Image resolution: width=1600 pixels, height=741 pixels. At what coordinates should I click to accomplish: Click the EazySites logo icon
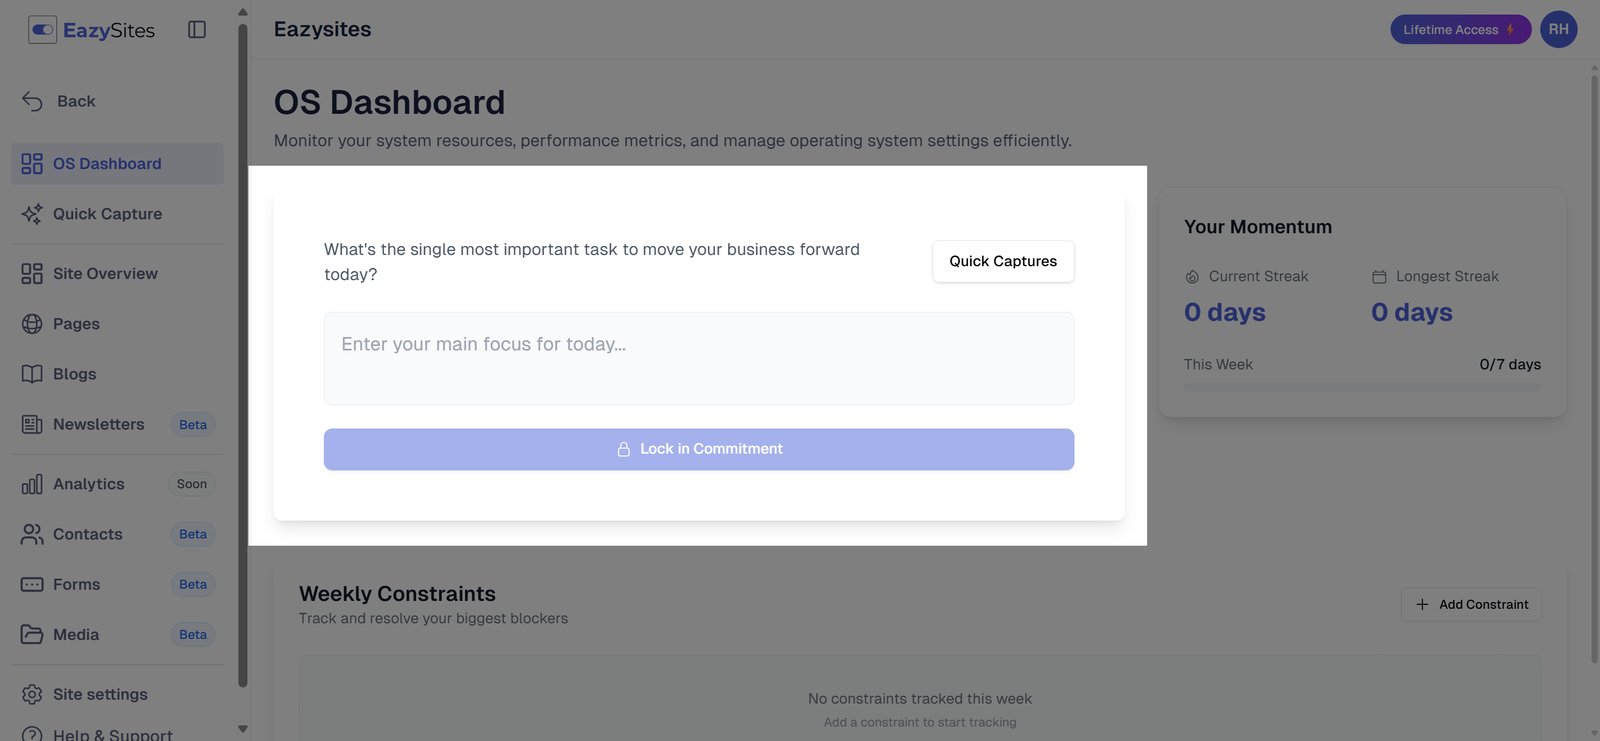[43, 30]
